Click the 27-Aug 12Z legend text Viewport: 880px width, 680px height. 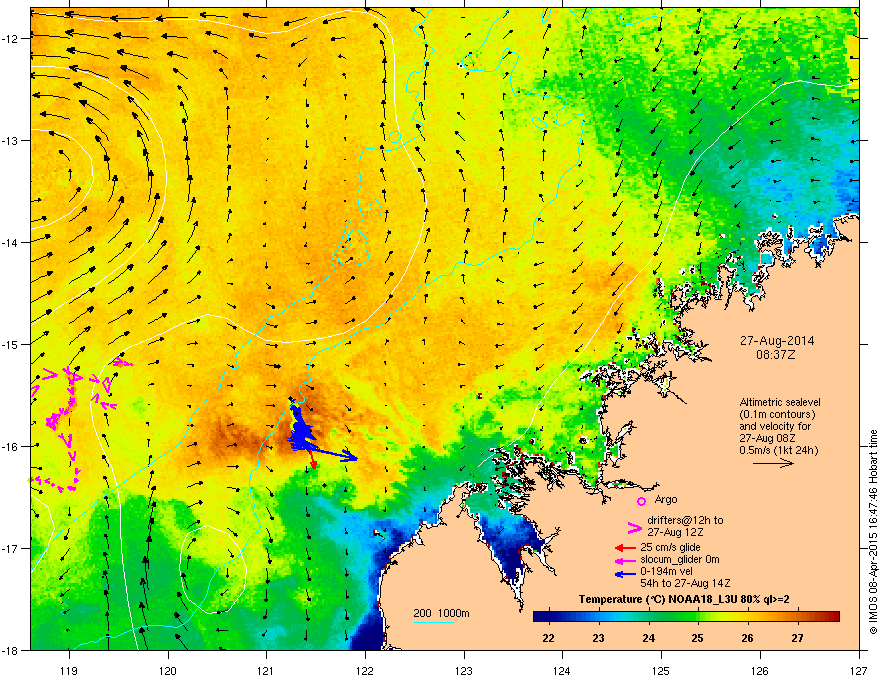click(x=675, y=532)
